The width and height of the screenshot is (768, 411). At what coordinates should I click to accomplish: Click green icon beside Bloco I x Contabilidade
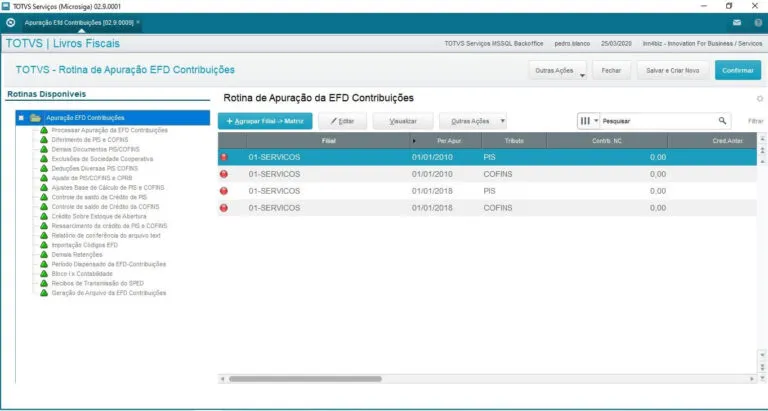point(44,274)
